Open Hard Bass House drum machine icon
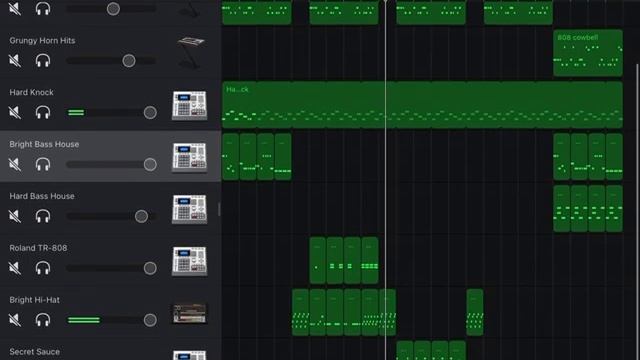This screenshot has width=640, height=360. point(189,209)
